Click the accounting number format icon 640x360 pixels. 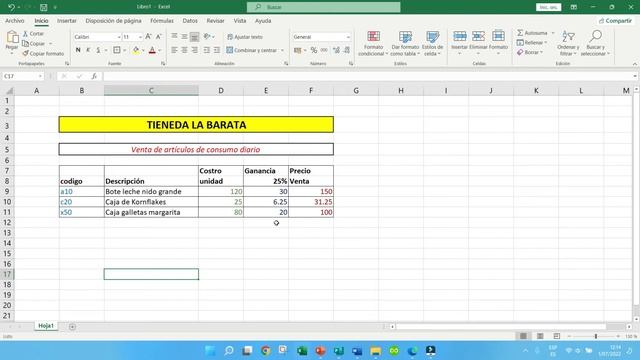click(298, 50)
